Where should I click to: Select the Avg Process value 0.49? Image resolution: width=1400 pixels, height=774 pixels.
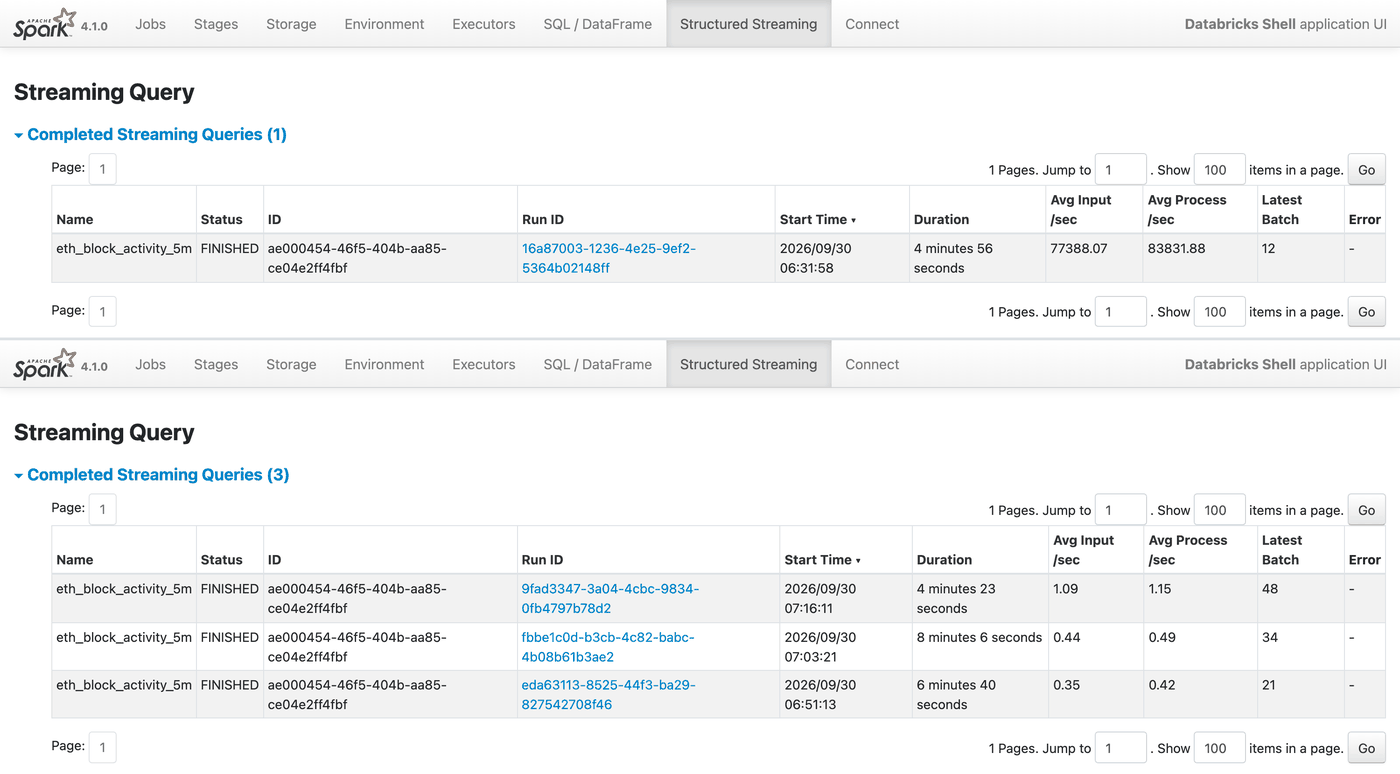(x=1160, y=637)
